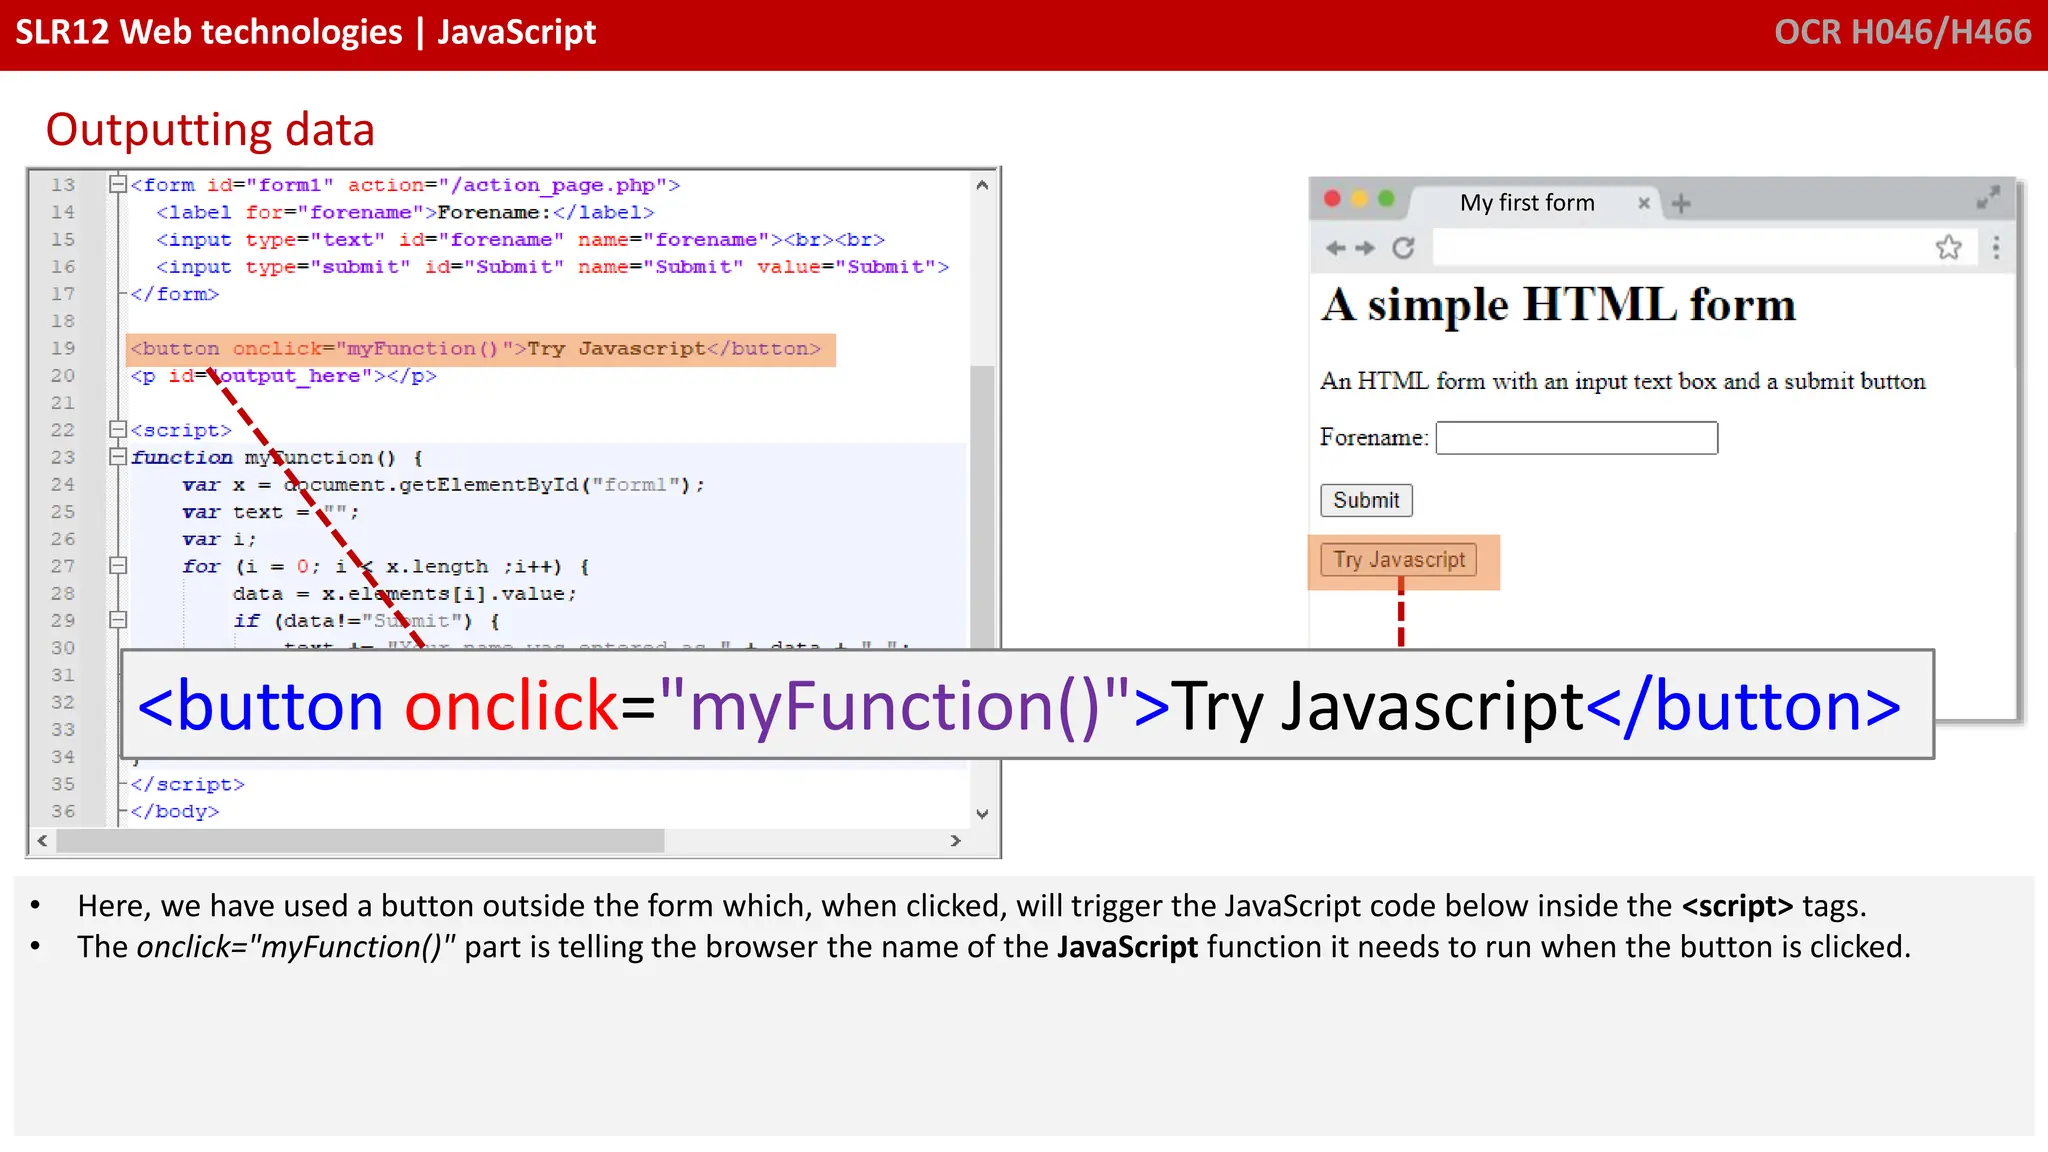Click the 'Outputting data' heading

click(210, 130)
